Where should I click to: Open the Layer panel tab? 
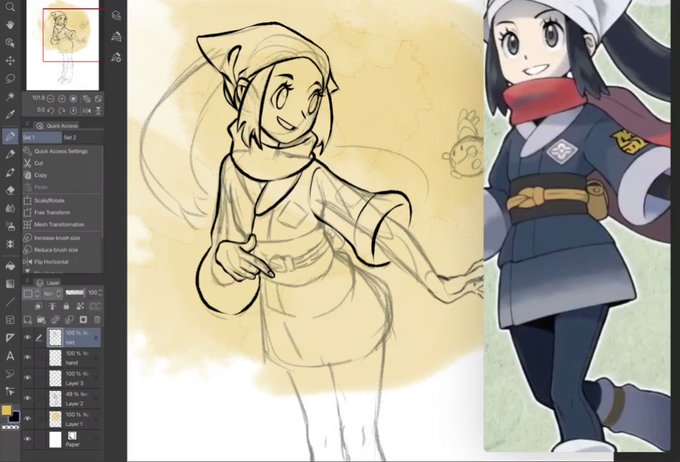click(x=48, y=283)
